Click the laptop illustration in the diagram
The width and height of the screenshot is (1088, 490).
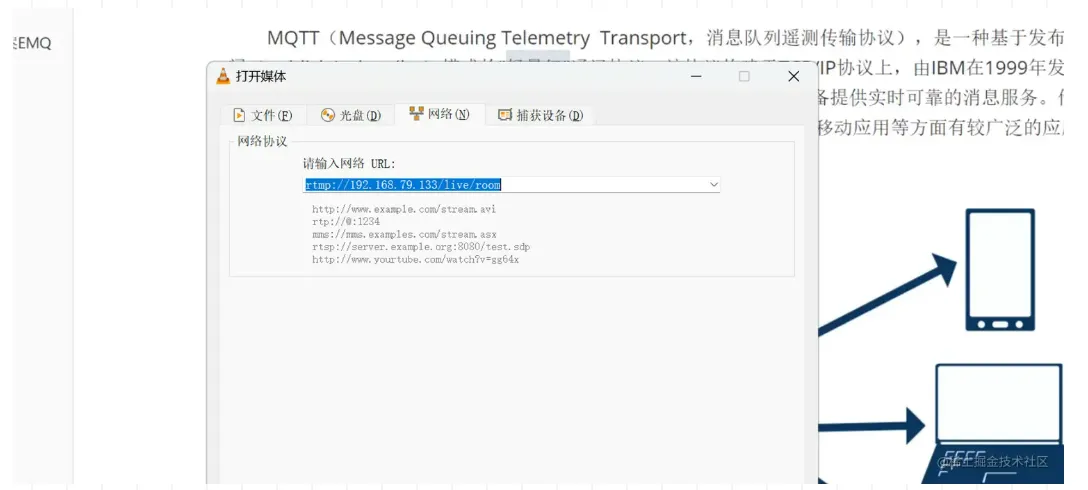tap(994, 423)
